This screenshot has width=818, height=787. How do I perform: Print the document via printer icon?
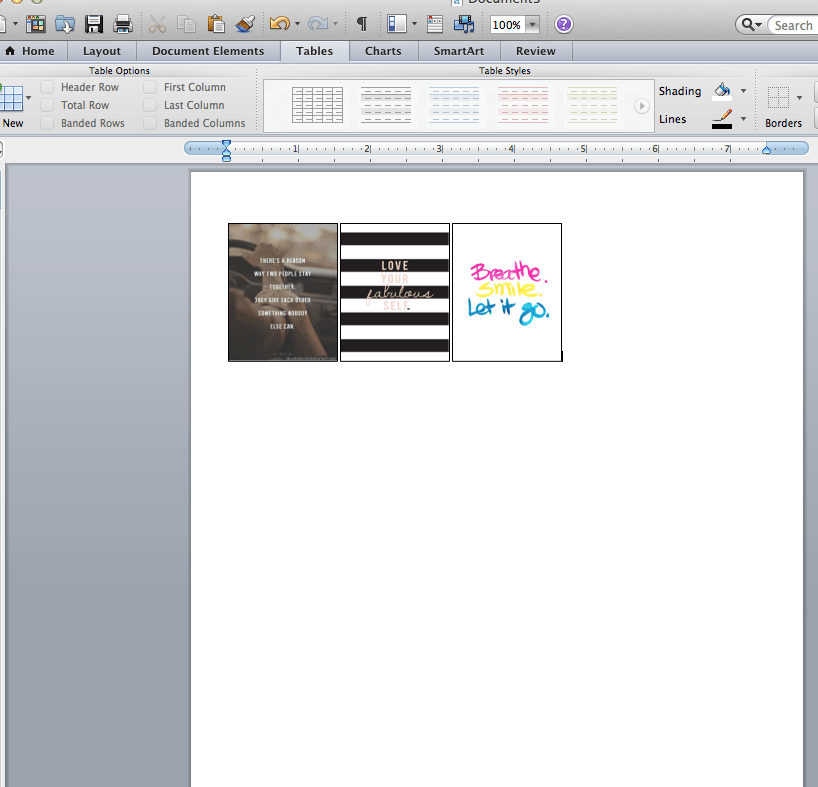click(x=123, y=25)
